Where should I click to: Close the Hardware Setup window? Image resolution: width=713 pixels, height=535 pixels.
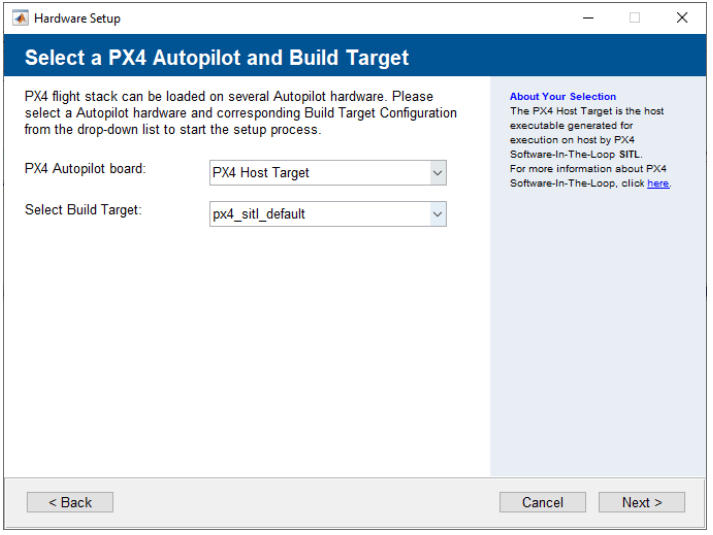pyautogui.click(x=682, y=18)
